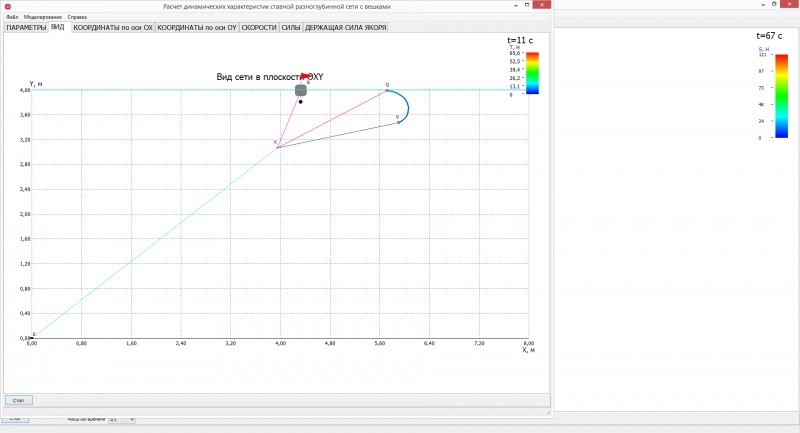Click the 48 value on S legend

(x=761, y=105)
